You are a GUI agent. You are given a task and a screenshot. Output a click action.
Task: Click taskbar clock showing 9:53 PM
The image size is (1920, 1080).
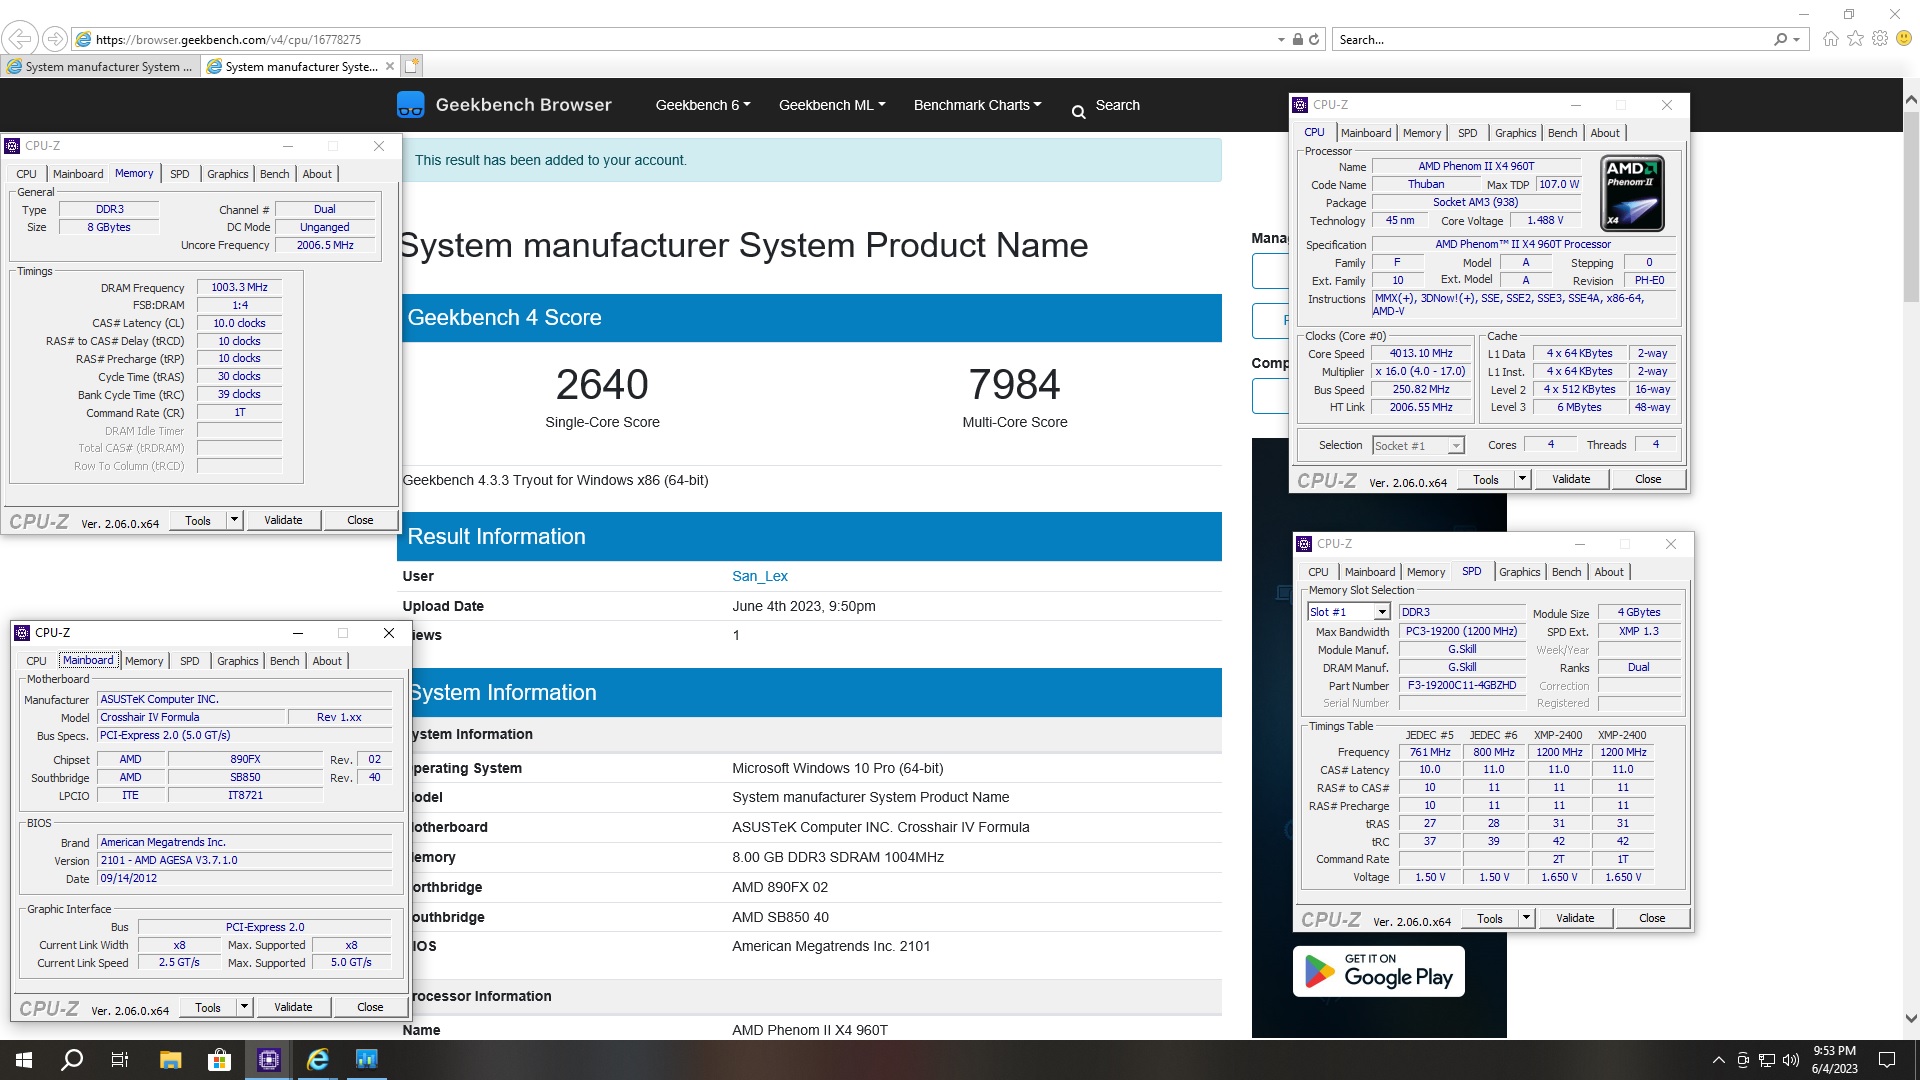point(1835,1060)
